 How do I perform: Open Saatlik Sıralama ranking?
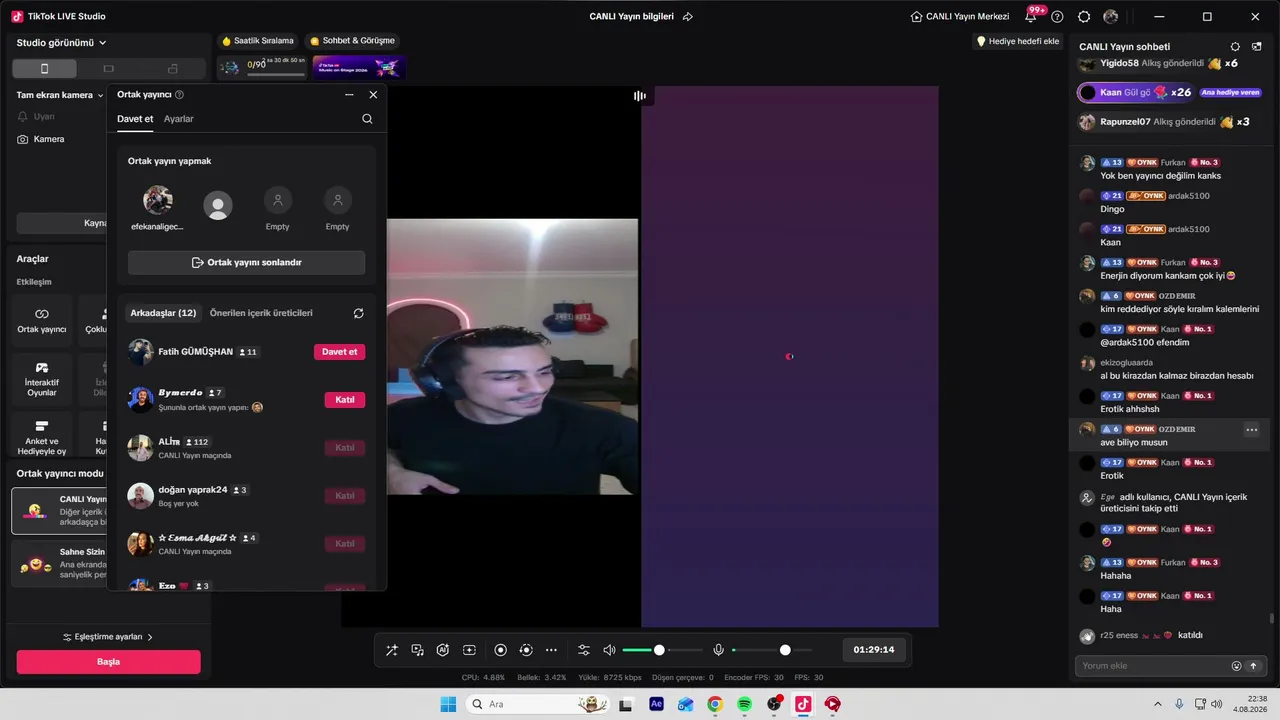click(x=258, y=41)
